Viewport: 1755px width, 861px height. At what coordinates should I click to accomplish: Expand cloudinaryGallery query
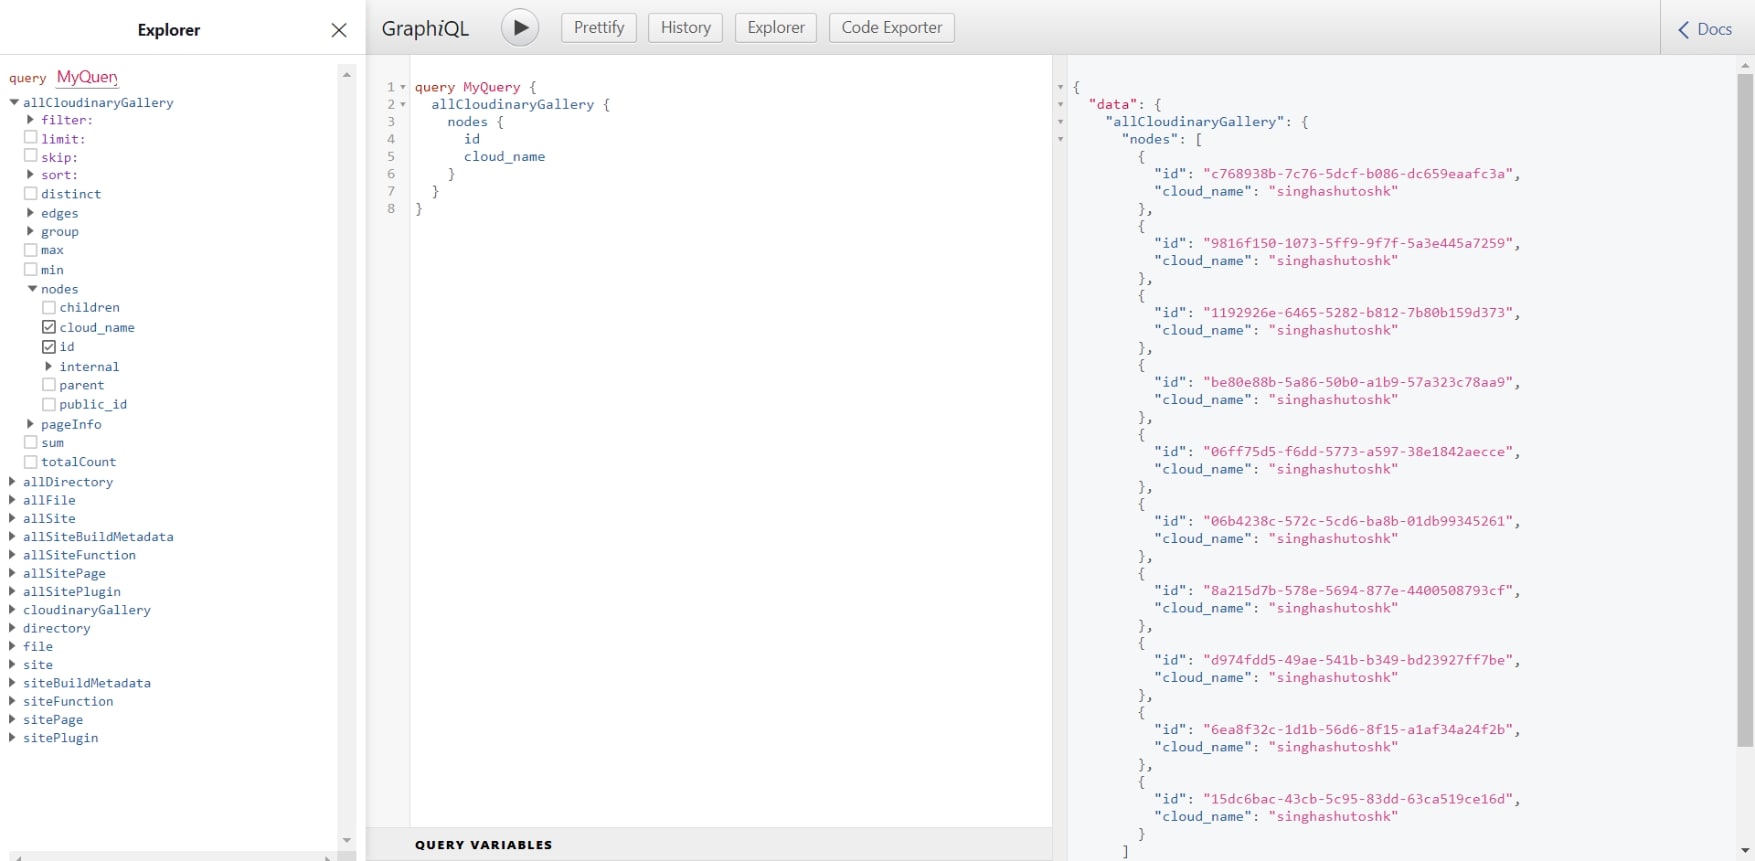(x=13, y=609)
